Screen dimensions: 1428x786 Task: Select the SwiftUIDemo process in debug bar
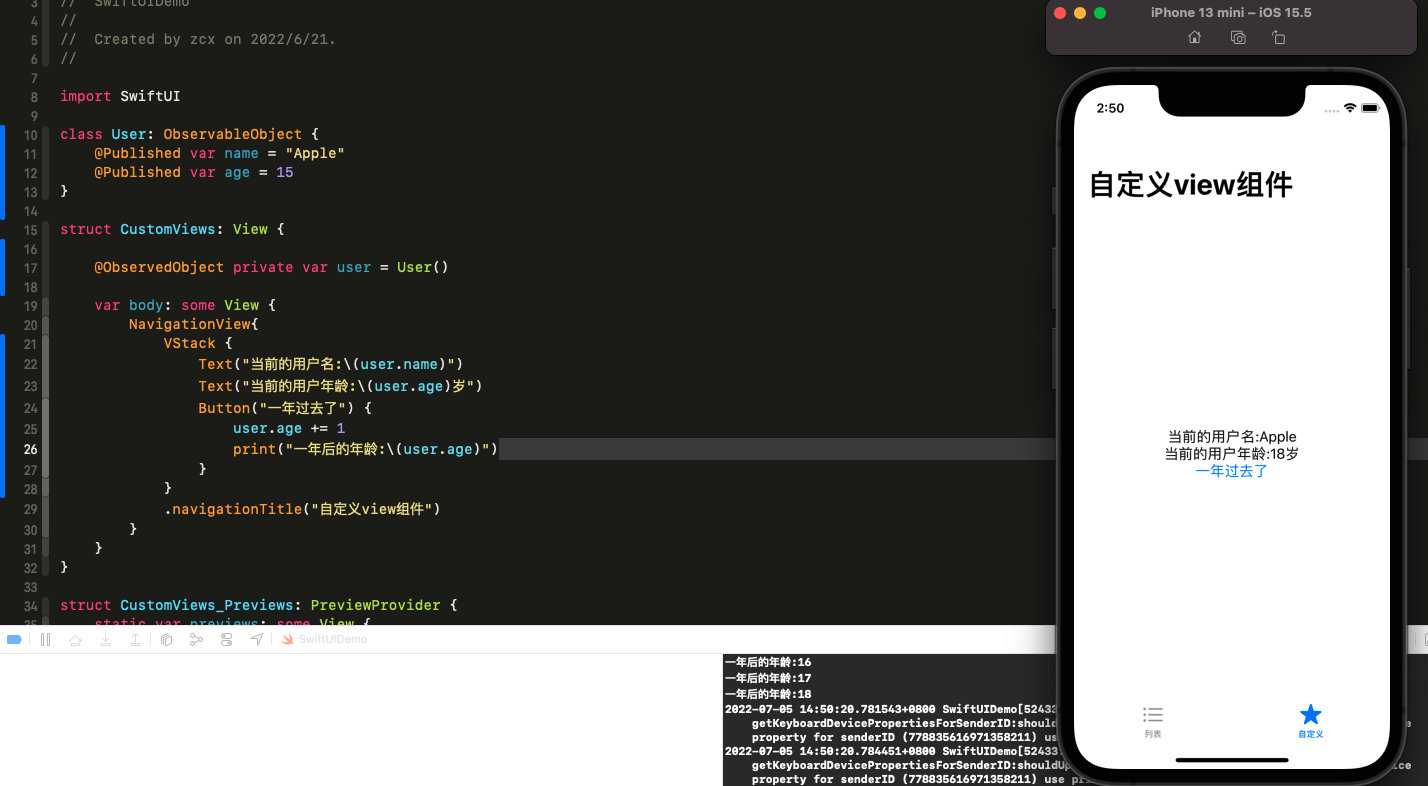[x=325, y=639]
